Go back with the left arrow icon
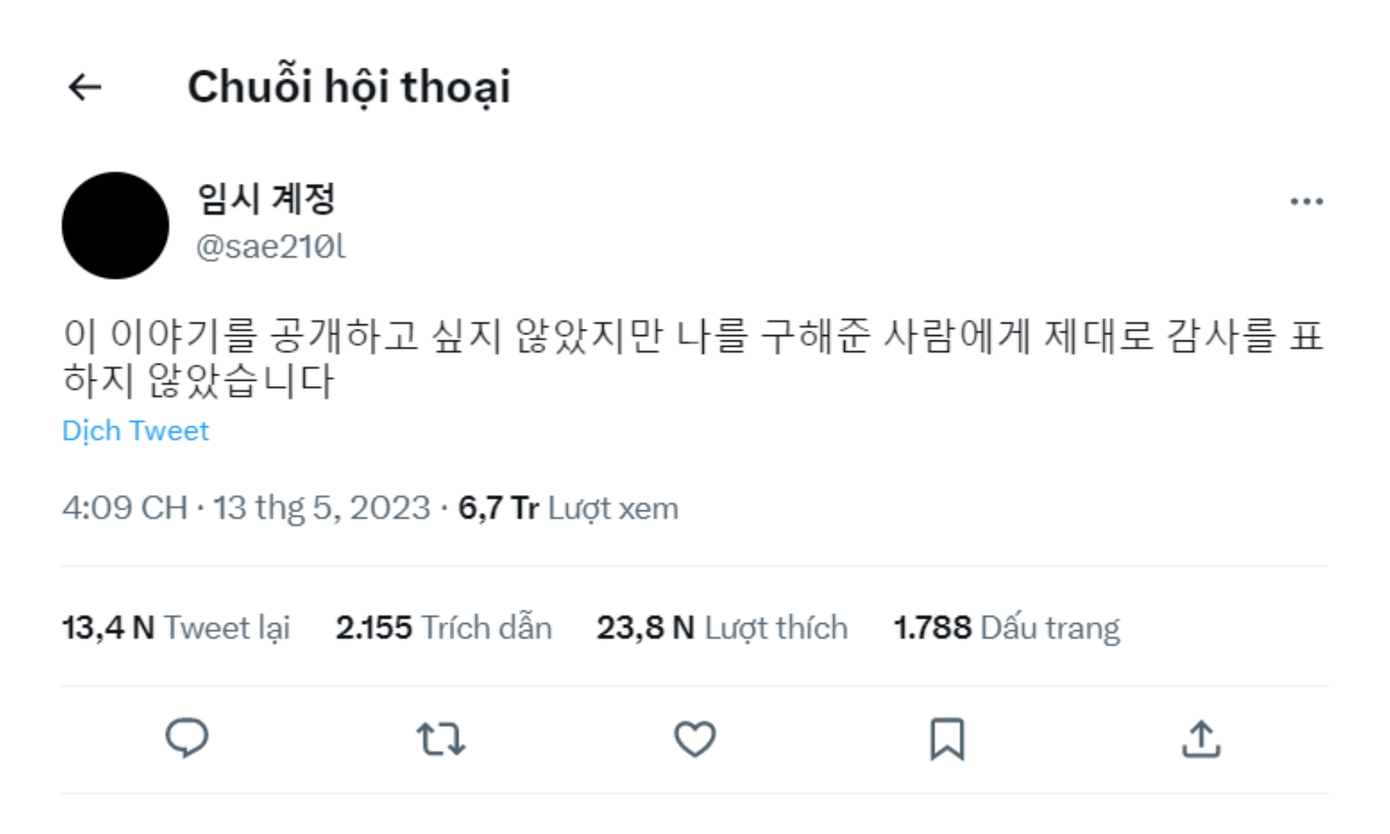This screenshot has height=834, width=1390. coord(83,88)
